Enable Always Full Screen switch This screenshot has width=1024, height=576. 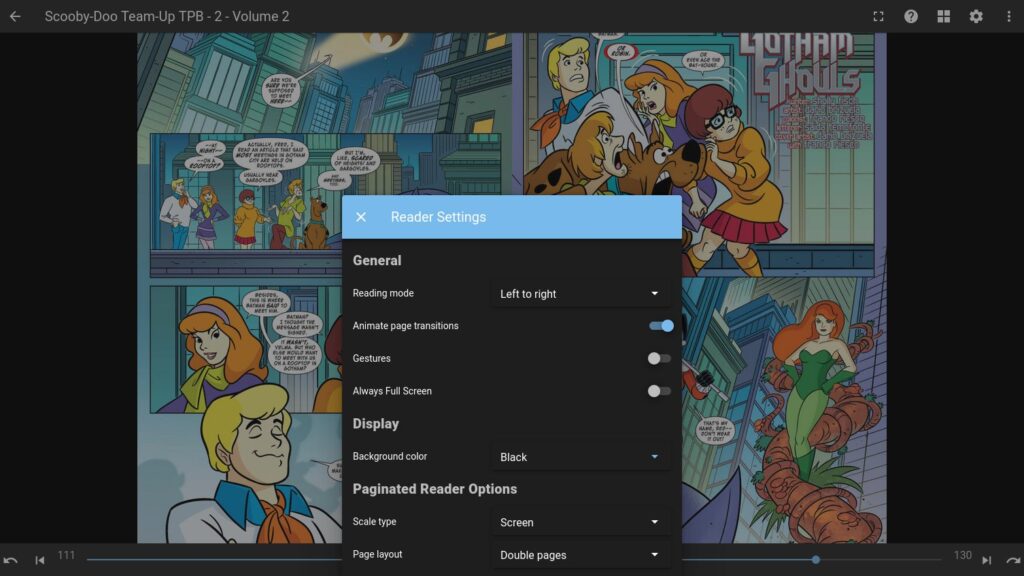659,391
